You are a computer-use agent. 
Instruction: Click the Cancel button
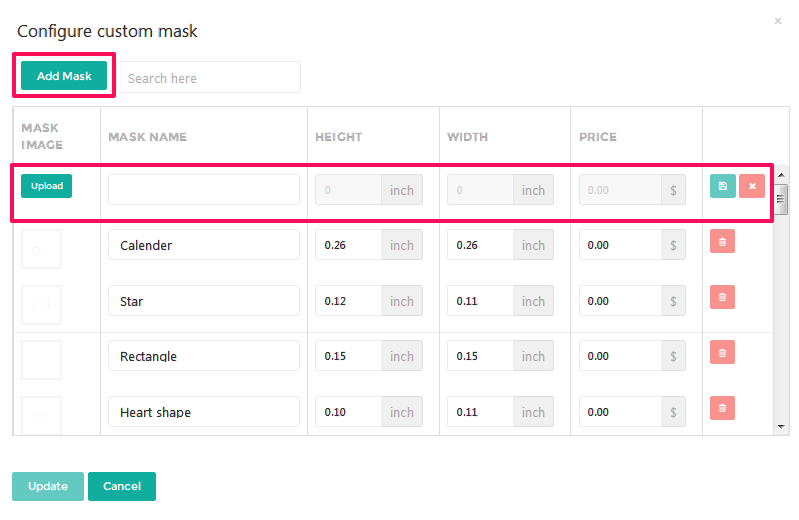[x=122, y=486]
